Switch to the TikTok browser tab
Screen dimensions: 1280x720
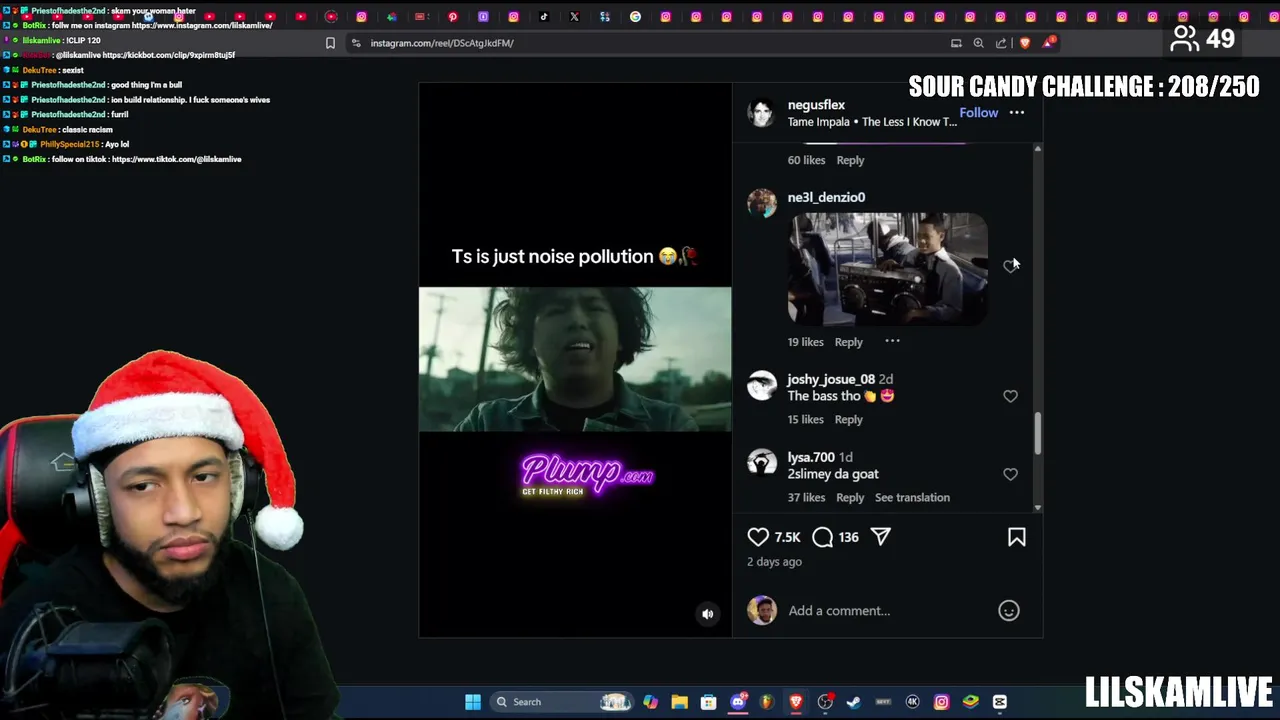[544, 16]
